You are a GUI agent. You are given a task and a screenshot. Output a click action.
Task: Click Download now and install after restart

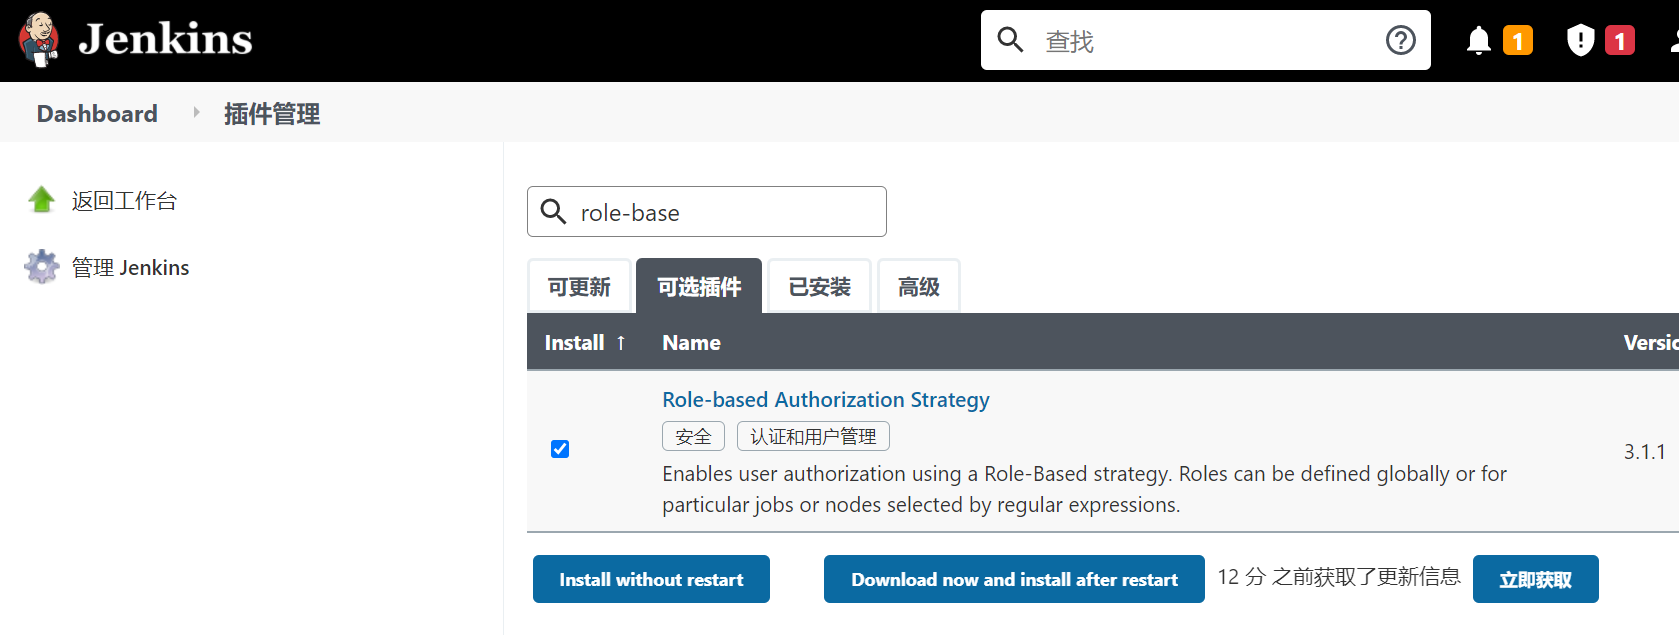point(1014,579)
